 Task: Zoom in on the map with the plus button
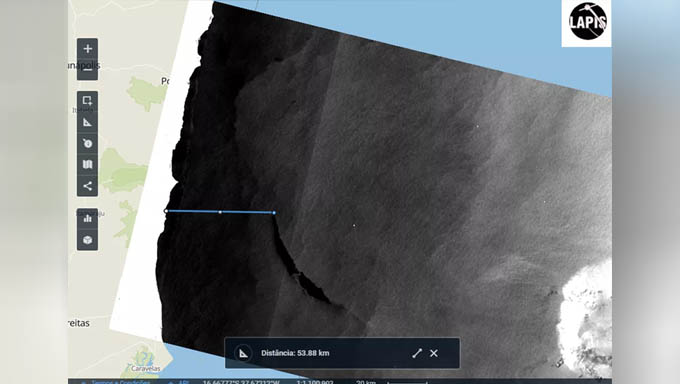(x=88, y=49)
